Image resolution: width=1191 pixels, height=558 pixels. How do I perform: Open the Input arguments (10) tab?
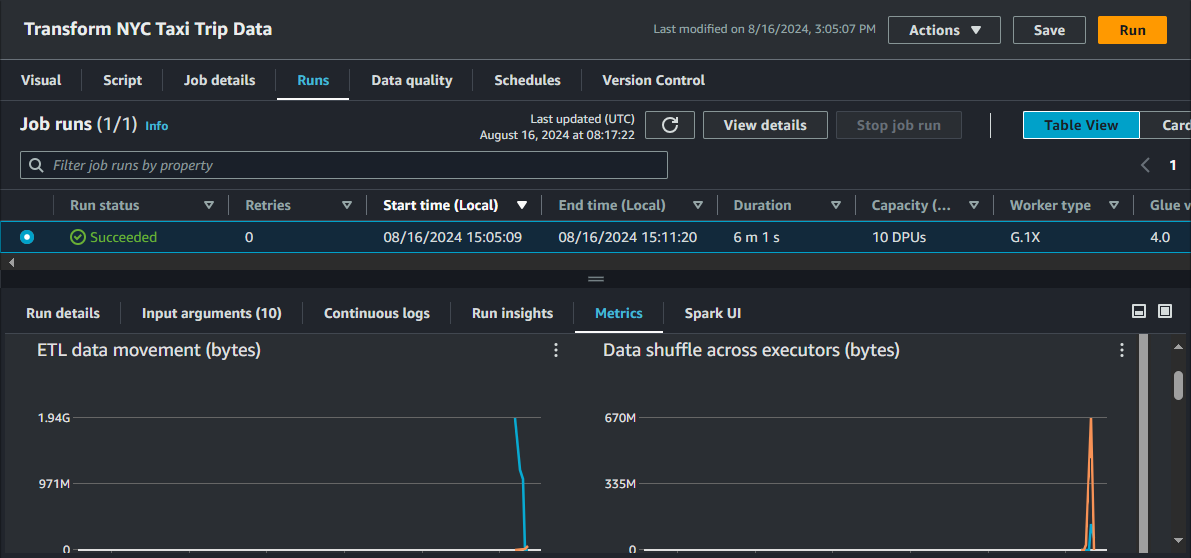tap(212, 314)
